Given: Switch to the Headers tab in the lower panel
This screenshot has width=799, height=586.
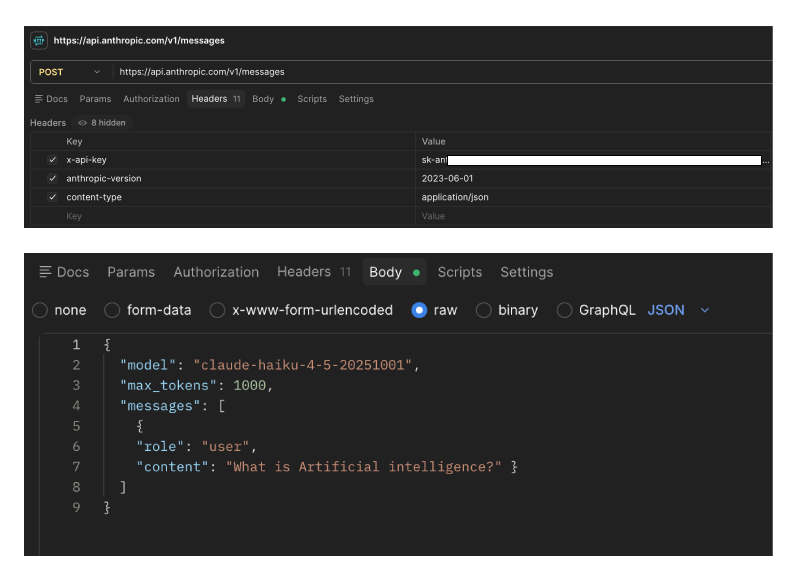Looking at the screenshot, I should tap(314, 272).
